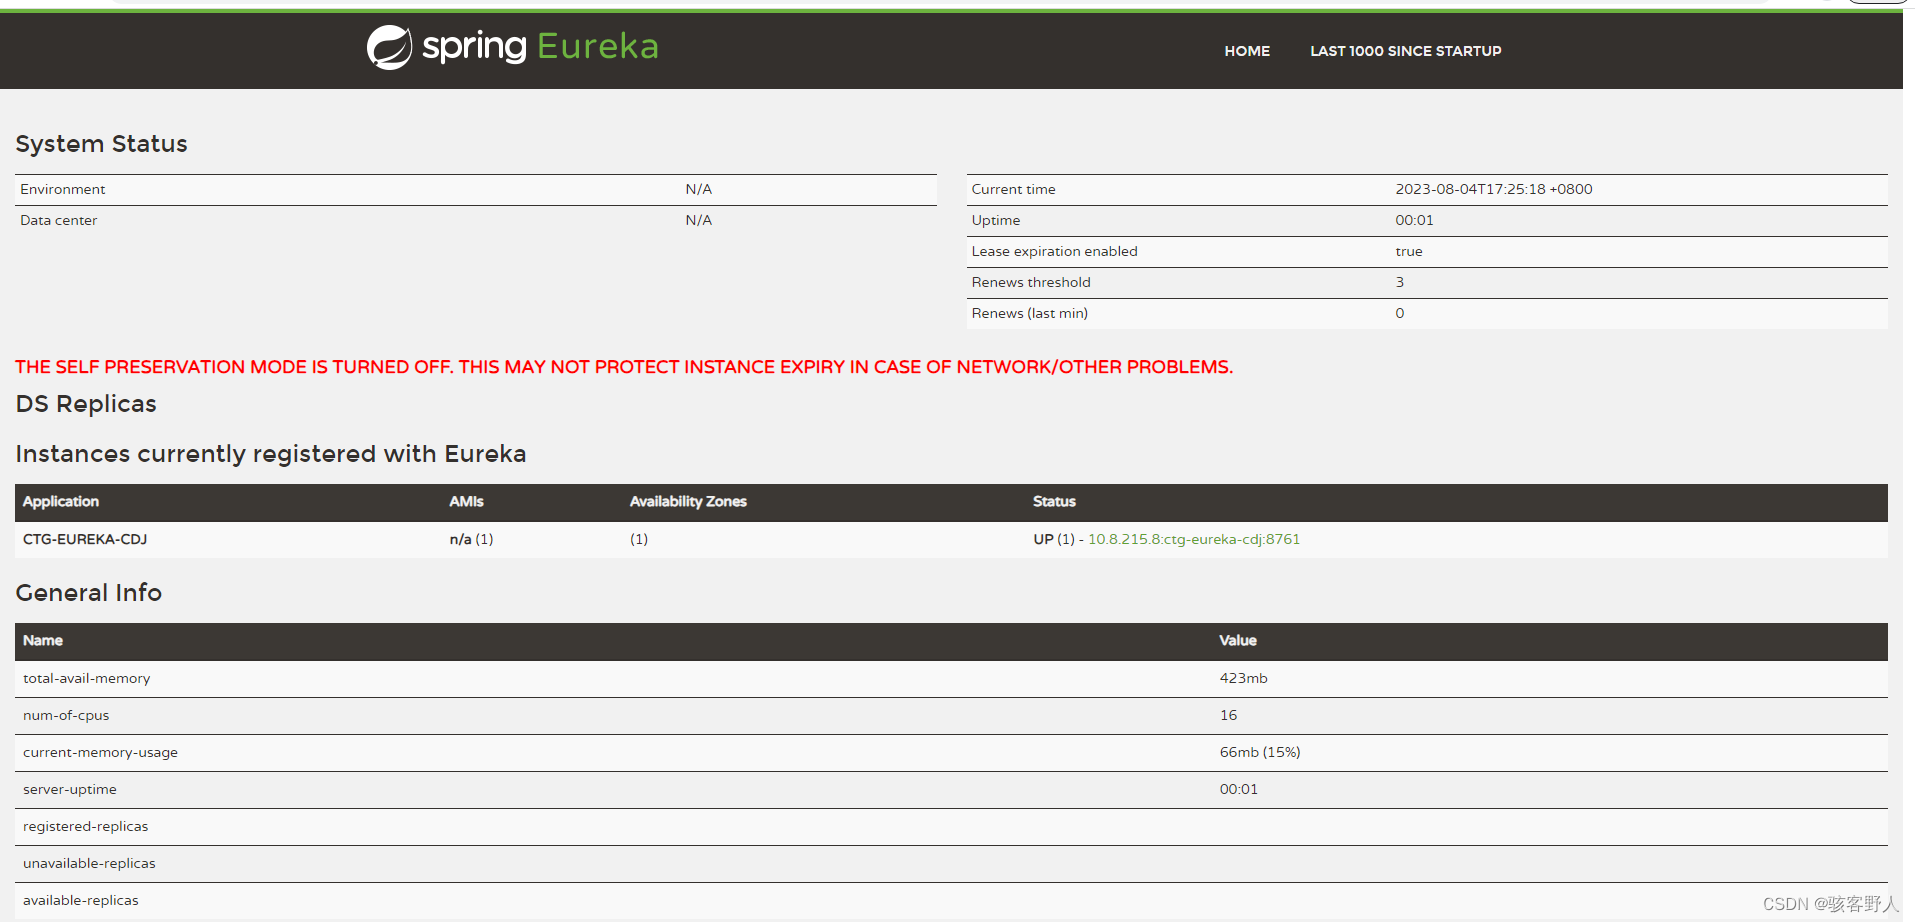Click the Spring Eureka logo
The height and width of the screenshot is (922, 1915).
512,47
